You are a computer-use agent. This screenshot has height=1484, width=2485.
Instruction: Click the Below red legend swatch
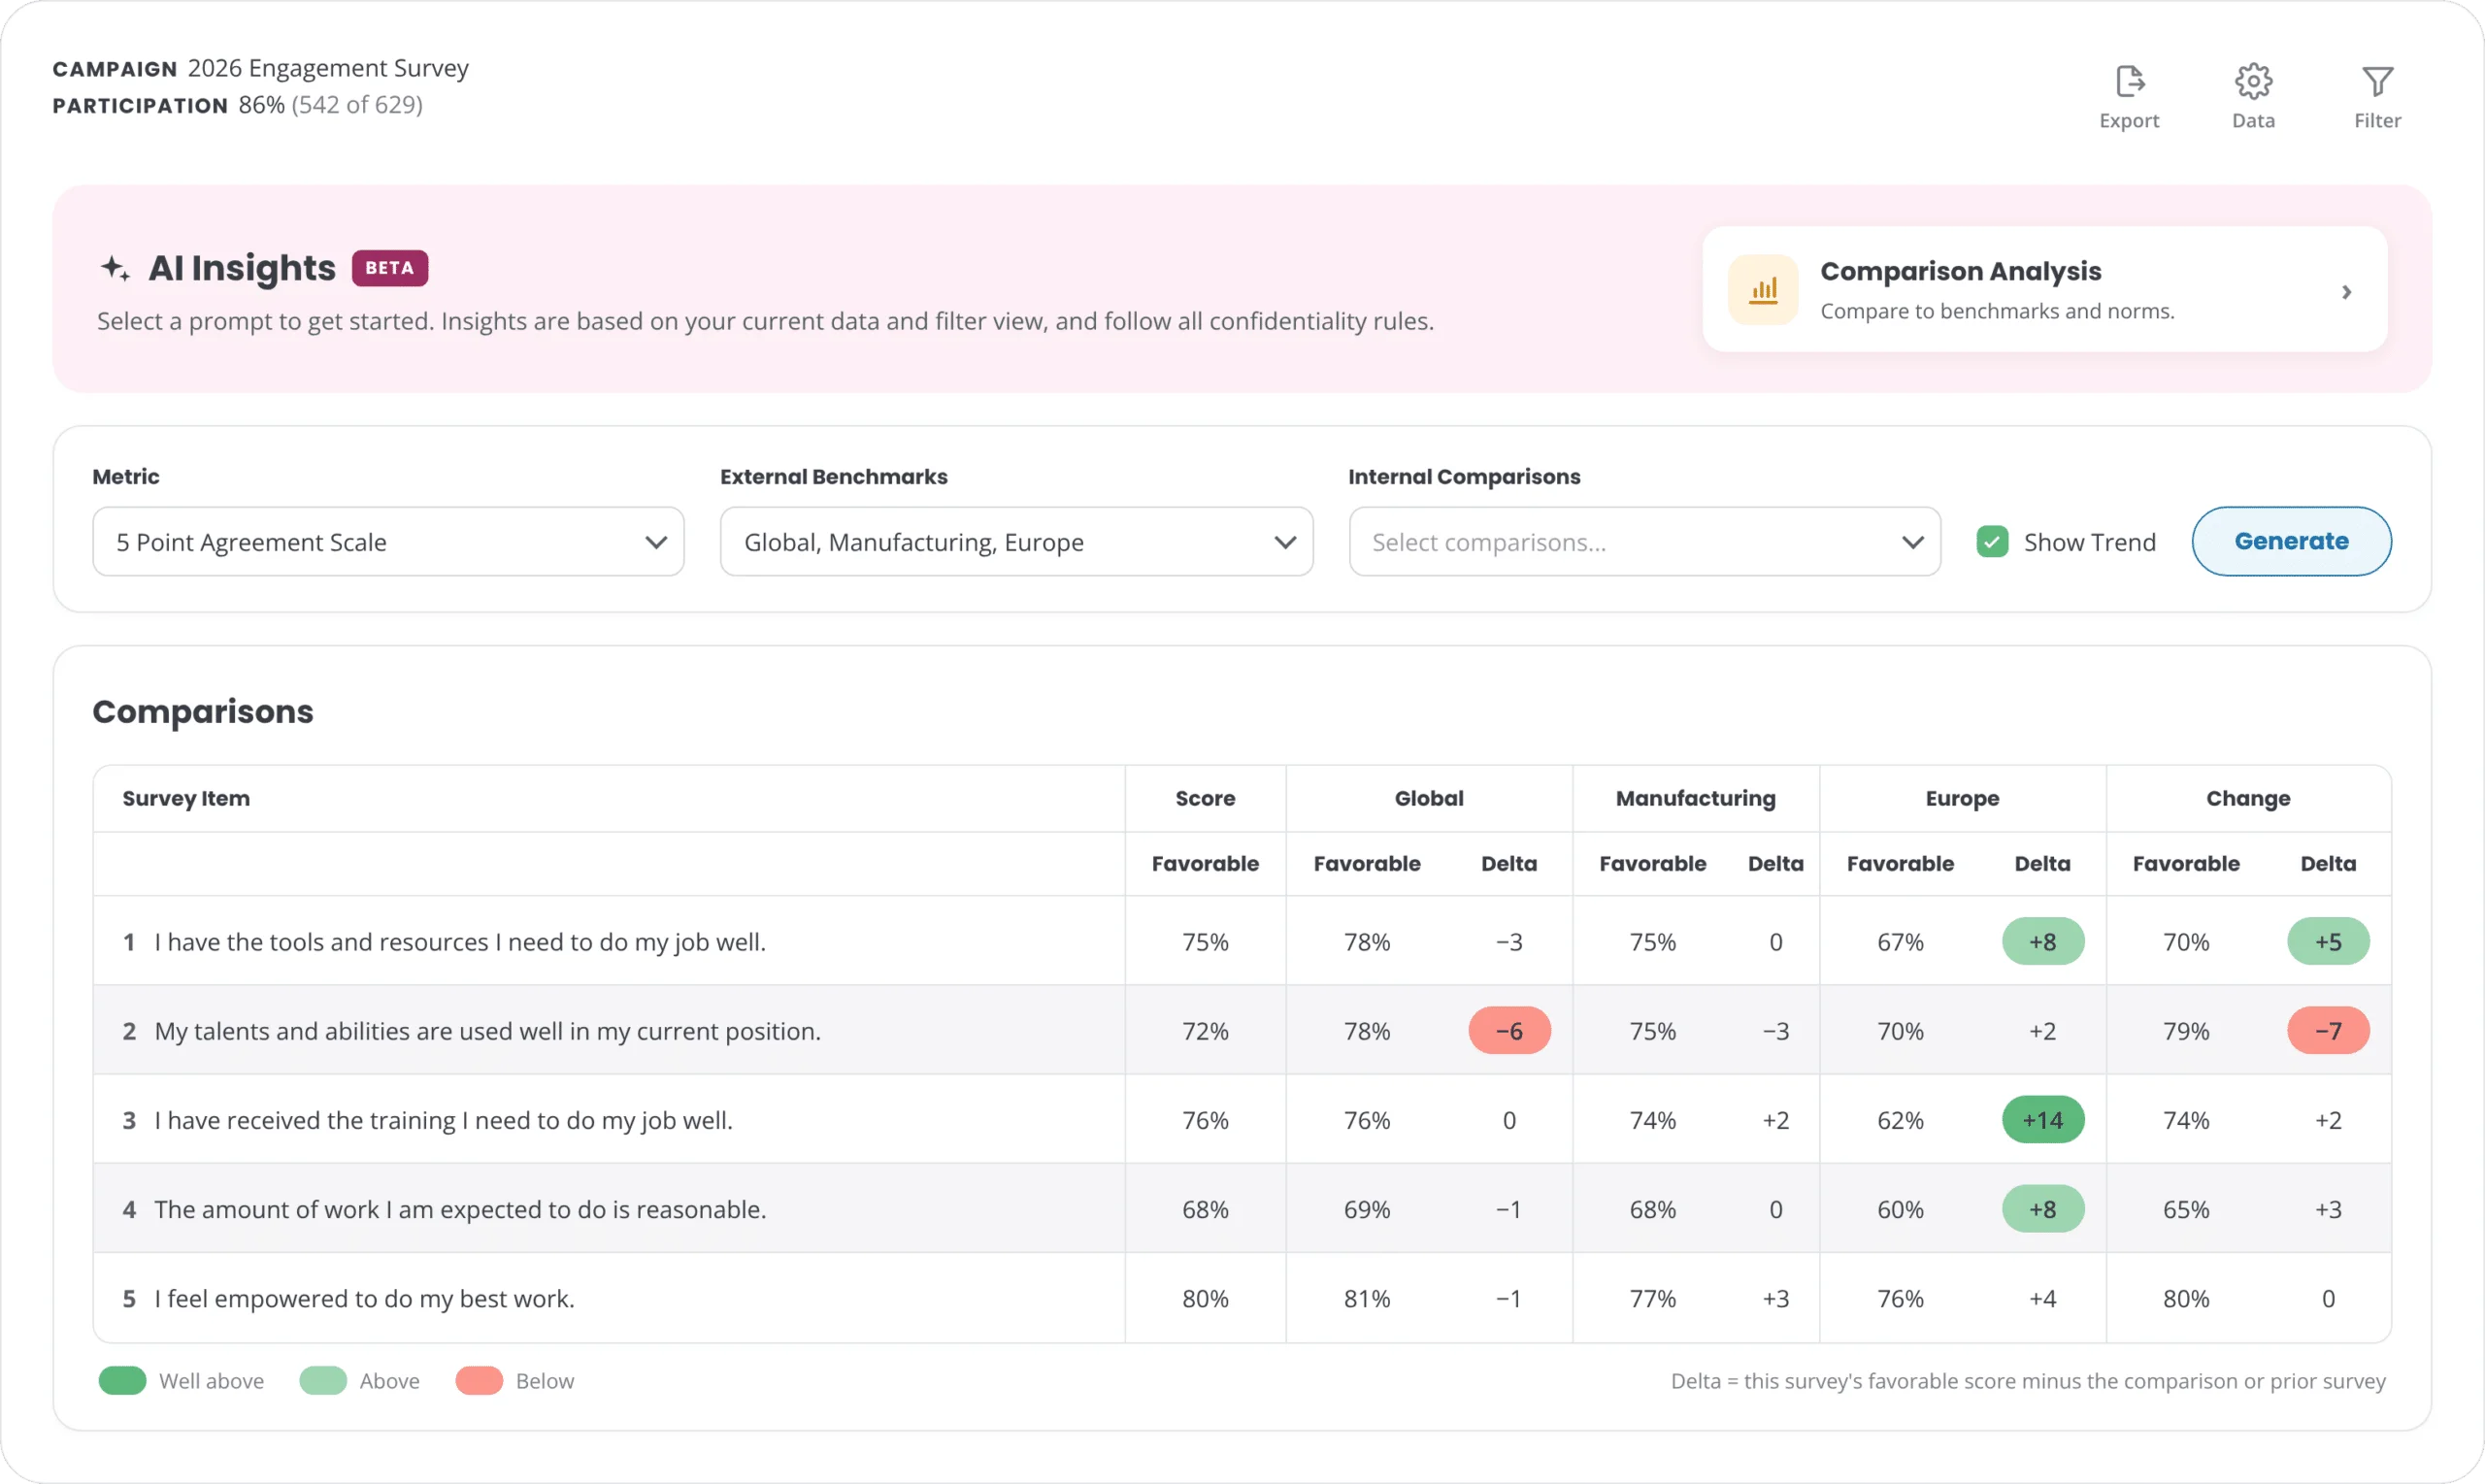click(x=479, y=1381)
